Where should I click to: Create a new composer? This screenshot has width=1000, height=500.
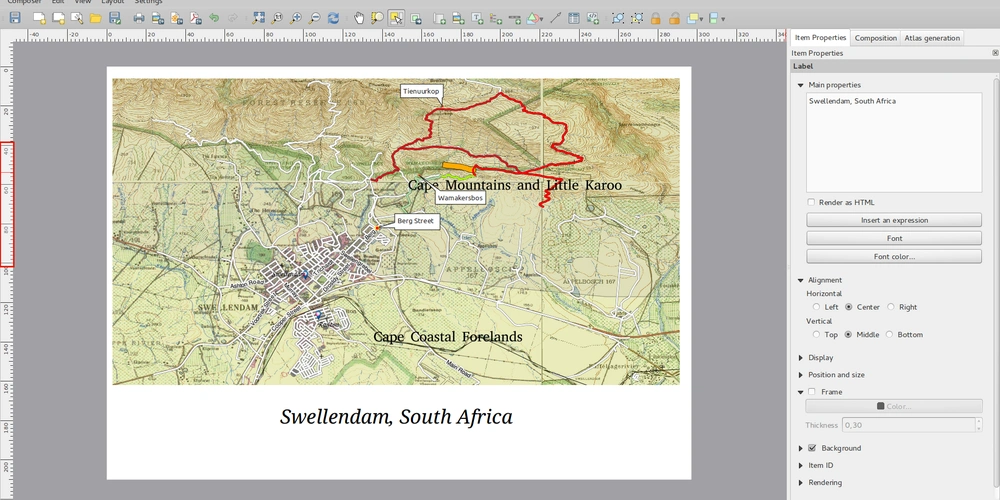pos(40,18)
